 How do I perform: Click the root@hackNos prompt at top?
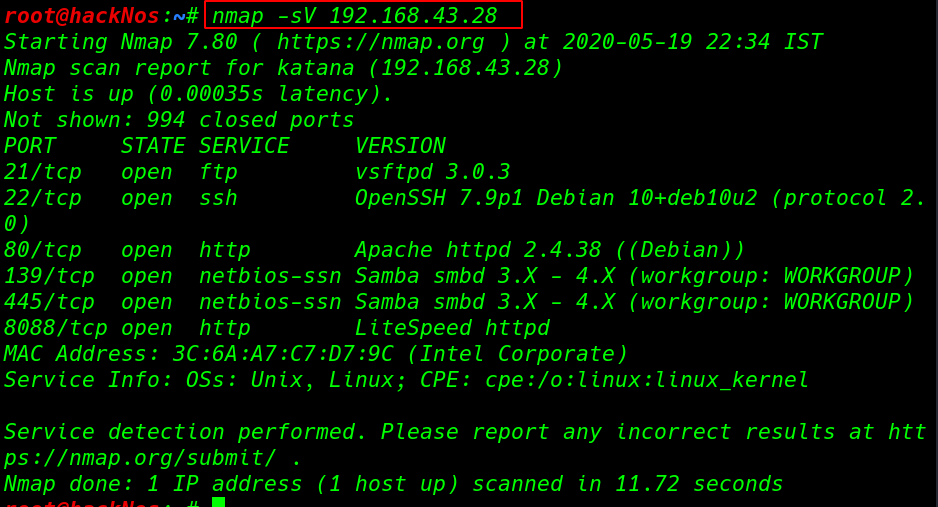[x=81, y=16]
